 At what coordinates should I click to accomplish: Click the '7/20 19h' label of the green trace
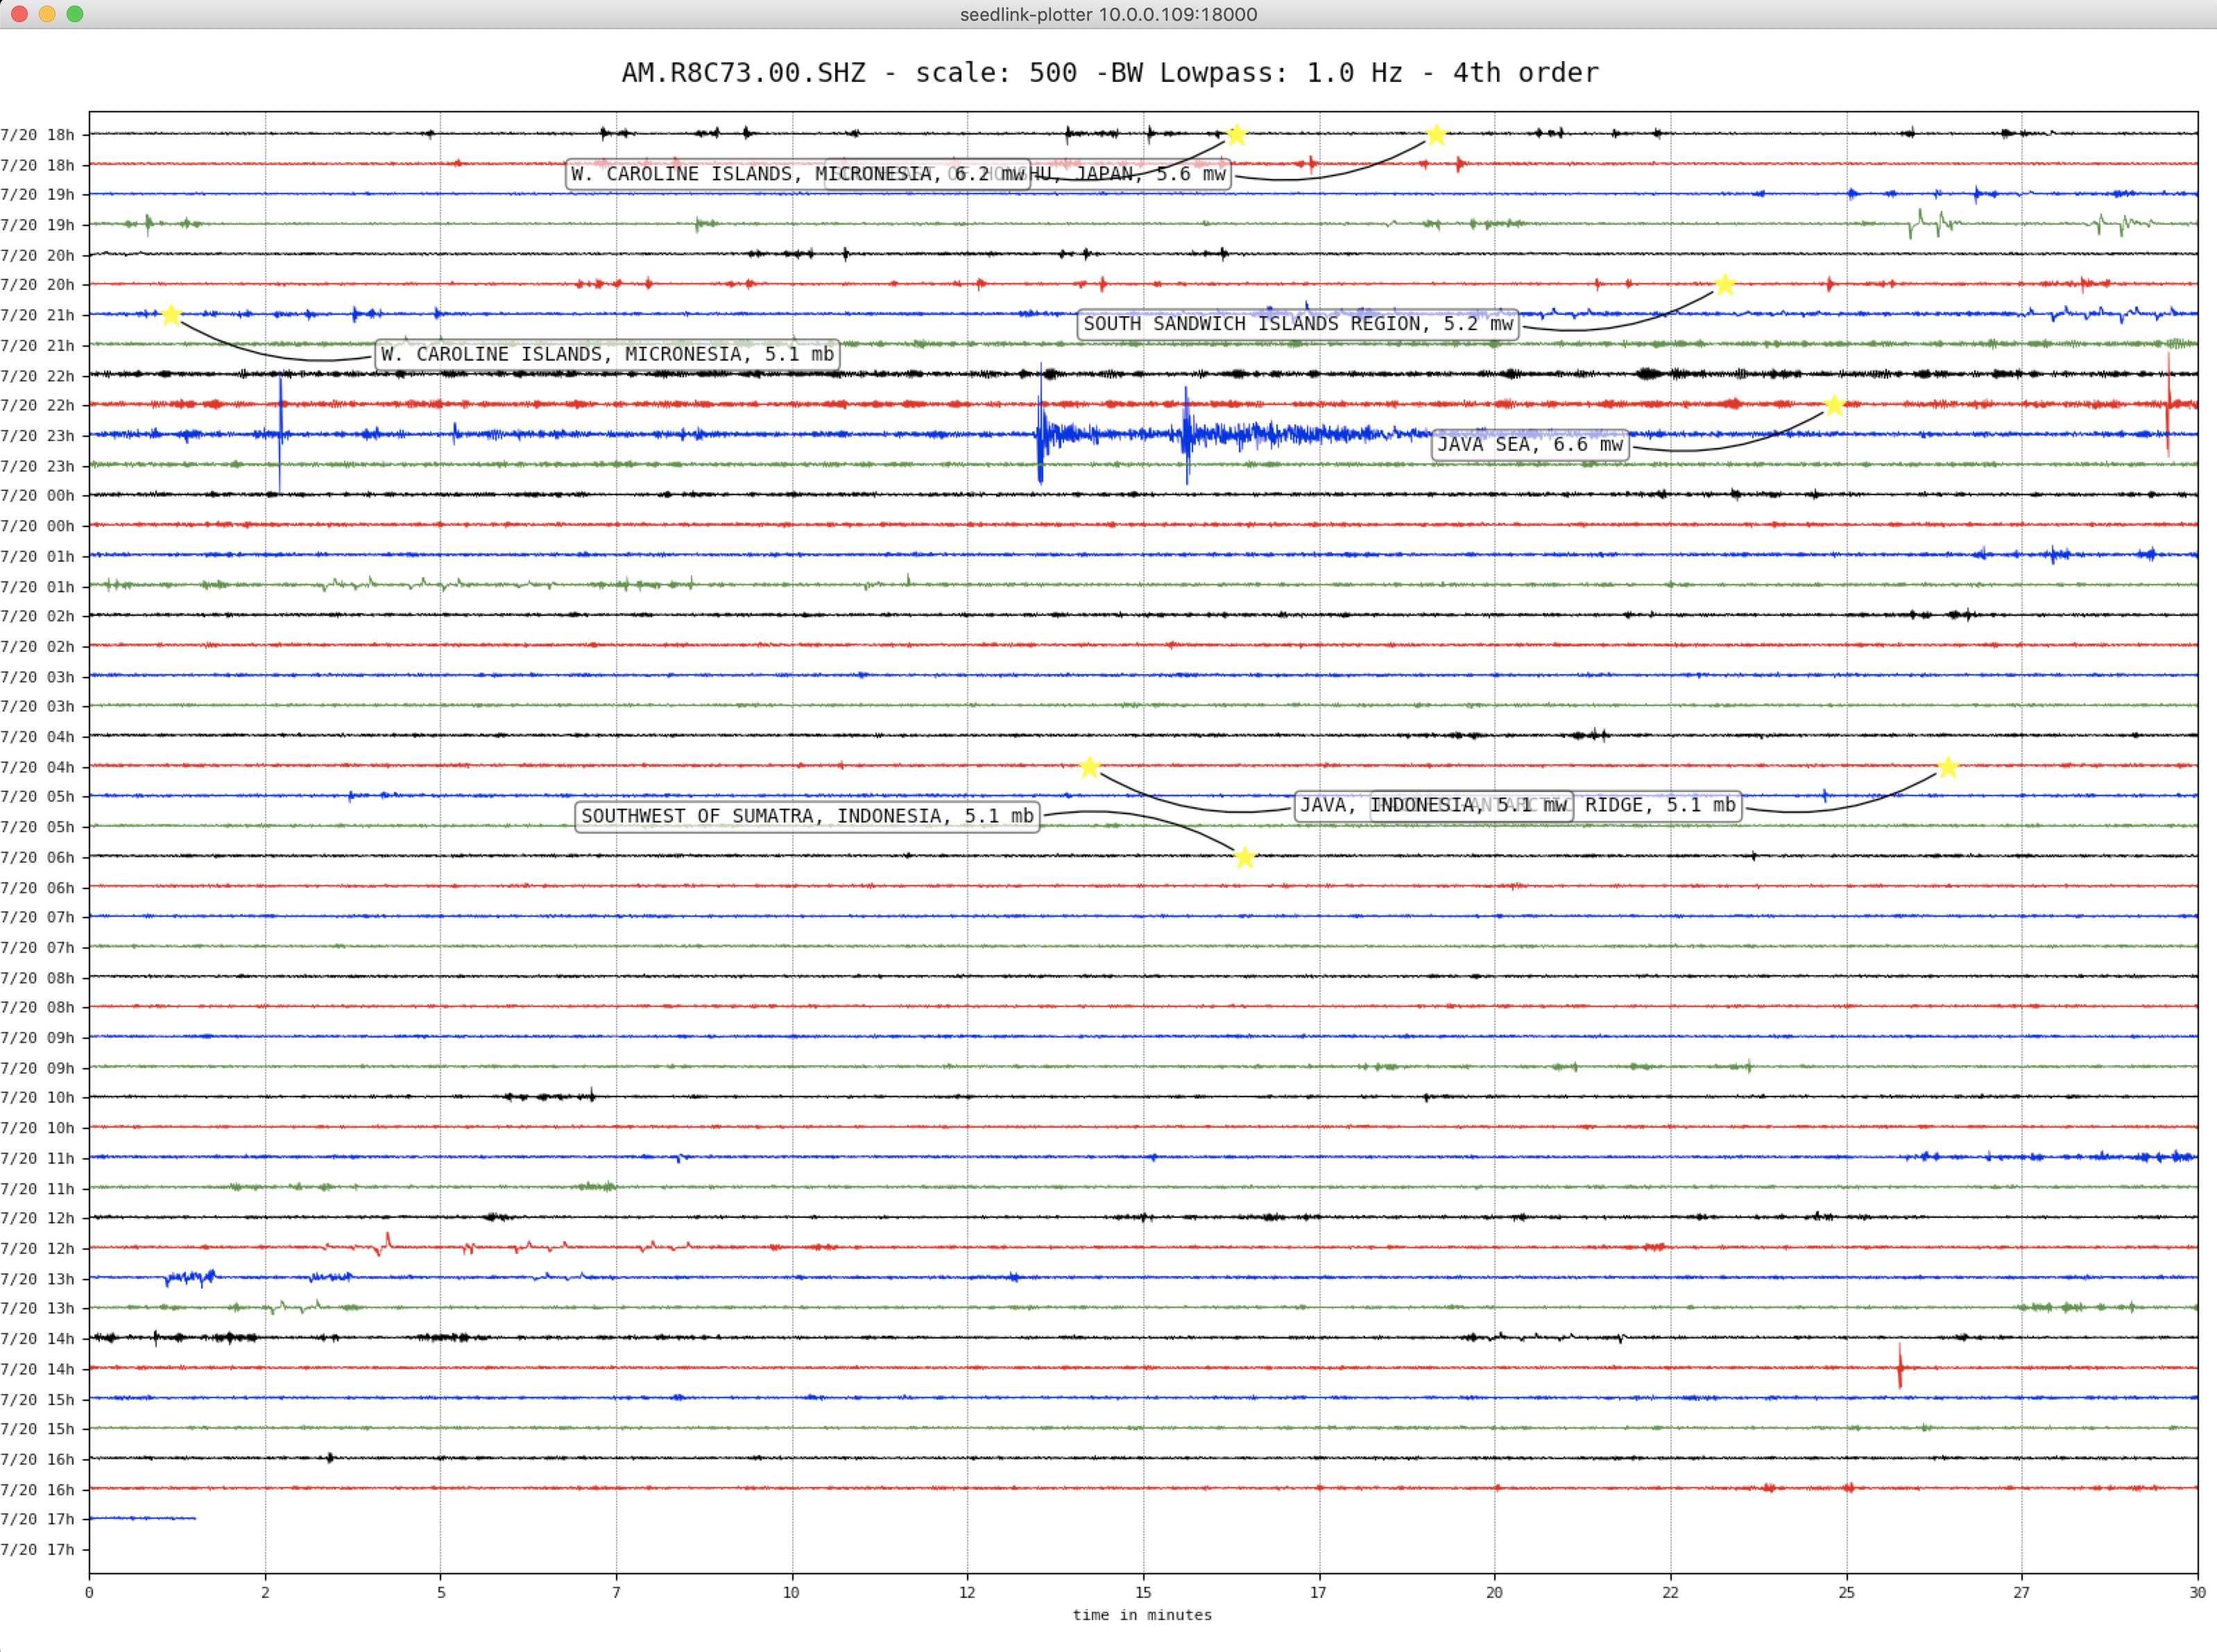tap(38, 225)
